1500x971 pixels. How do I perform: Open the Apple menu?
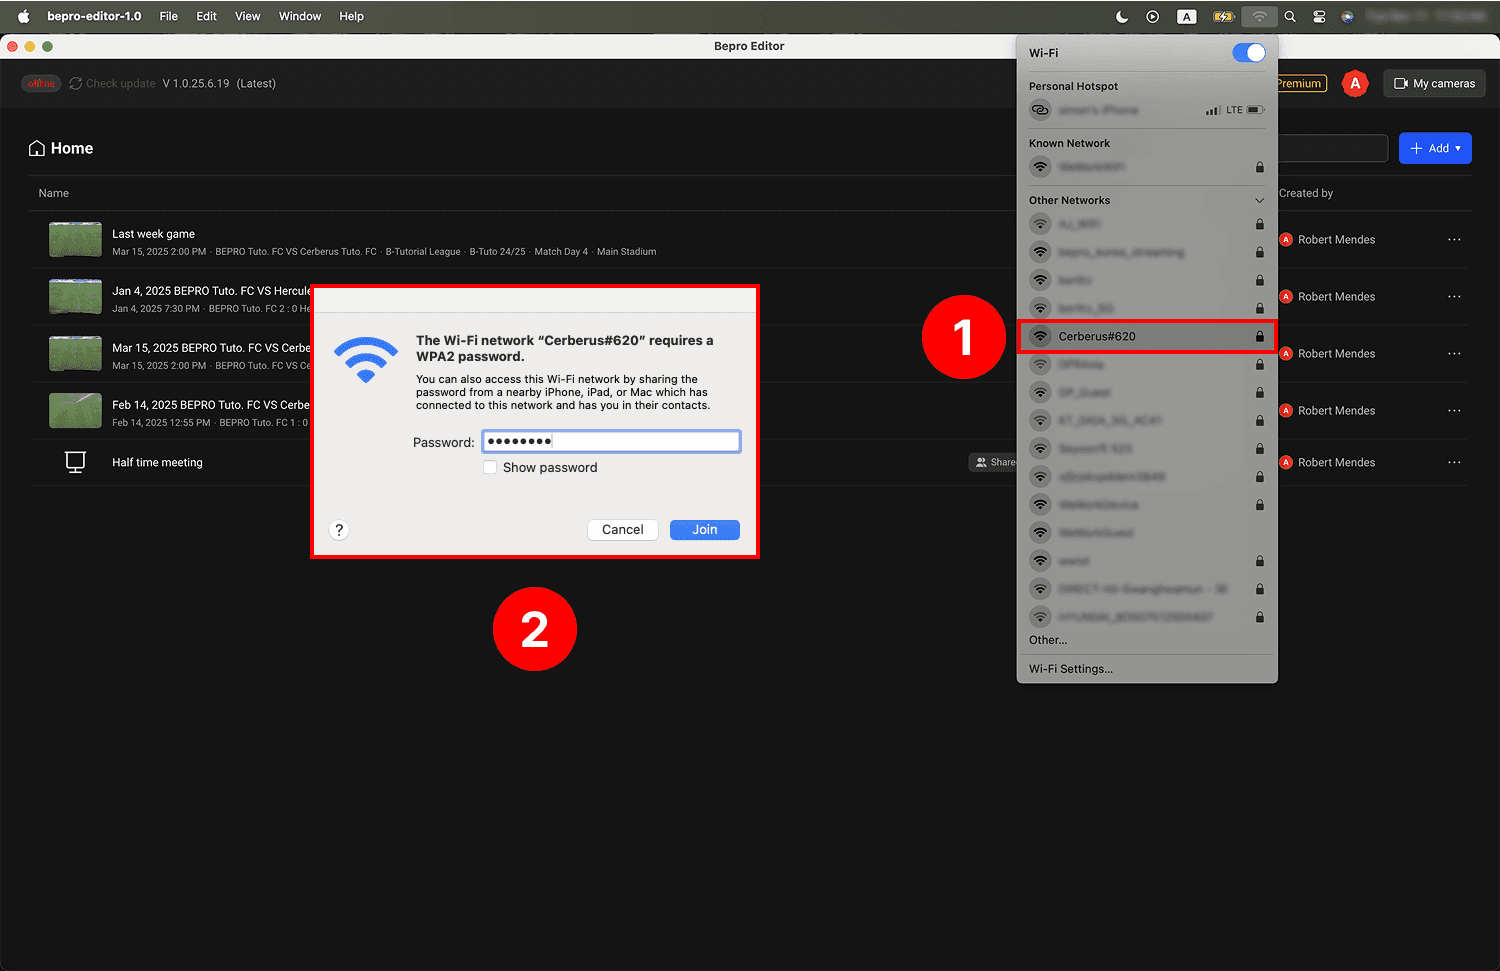[24, 16]
